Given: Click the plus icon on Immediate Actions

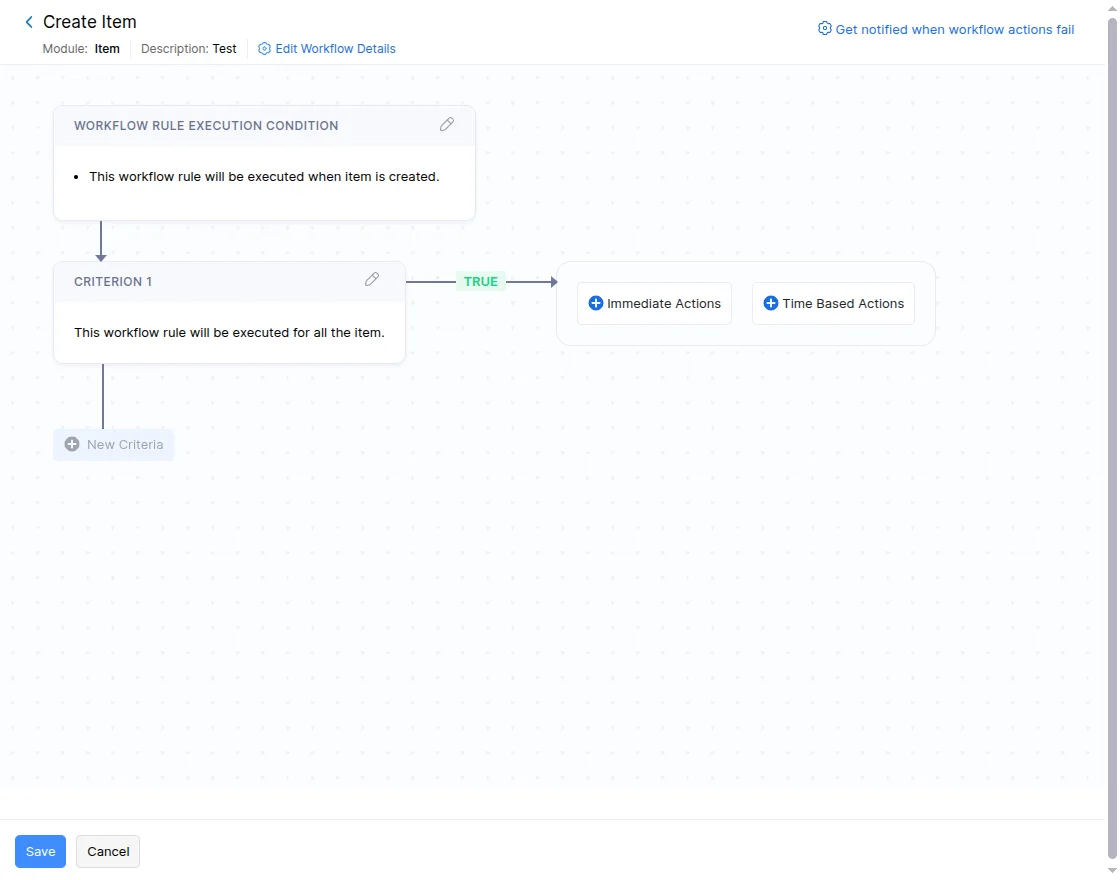Looking at the screenshot, I should click(595, 304).
